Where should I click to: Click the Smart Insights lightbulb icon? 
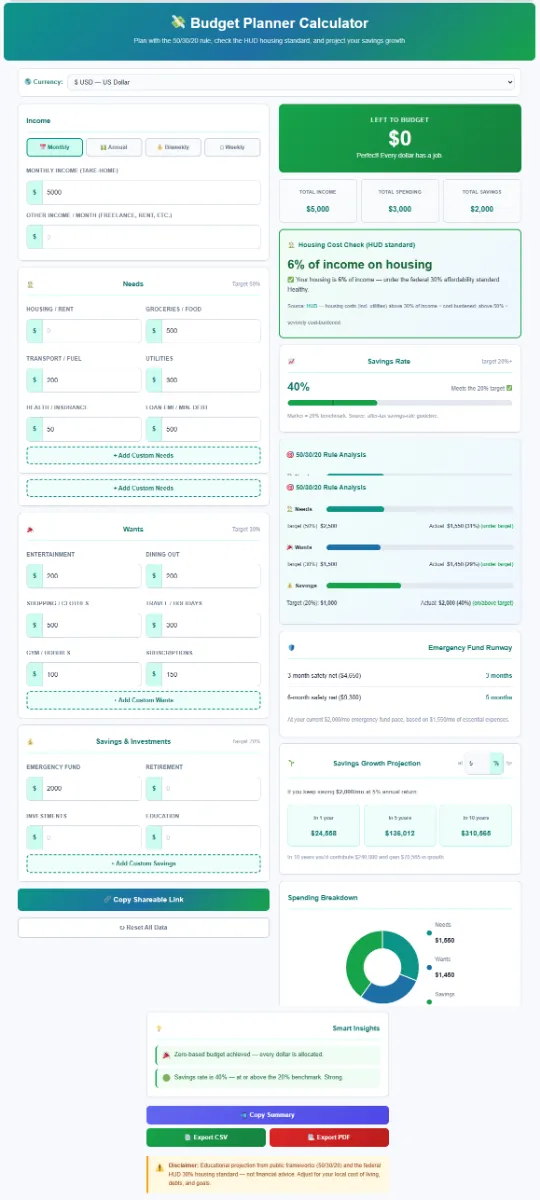coord(158,1027)
